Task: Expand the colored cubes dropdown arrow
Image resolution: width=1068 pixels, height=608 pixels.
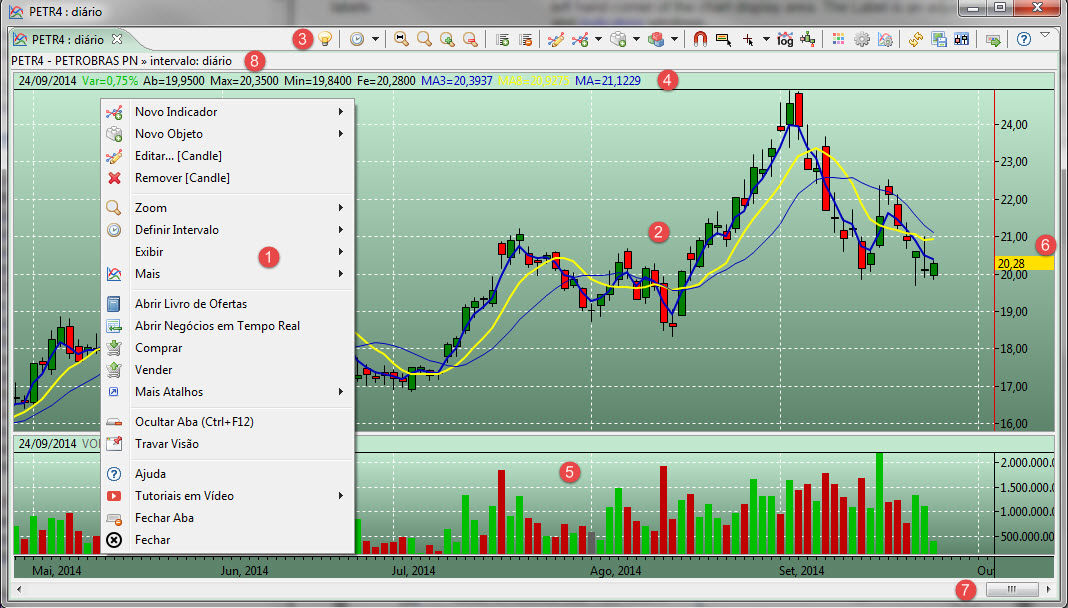Action: [674, 39]
